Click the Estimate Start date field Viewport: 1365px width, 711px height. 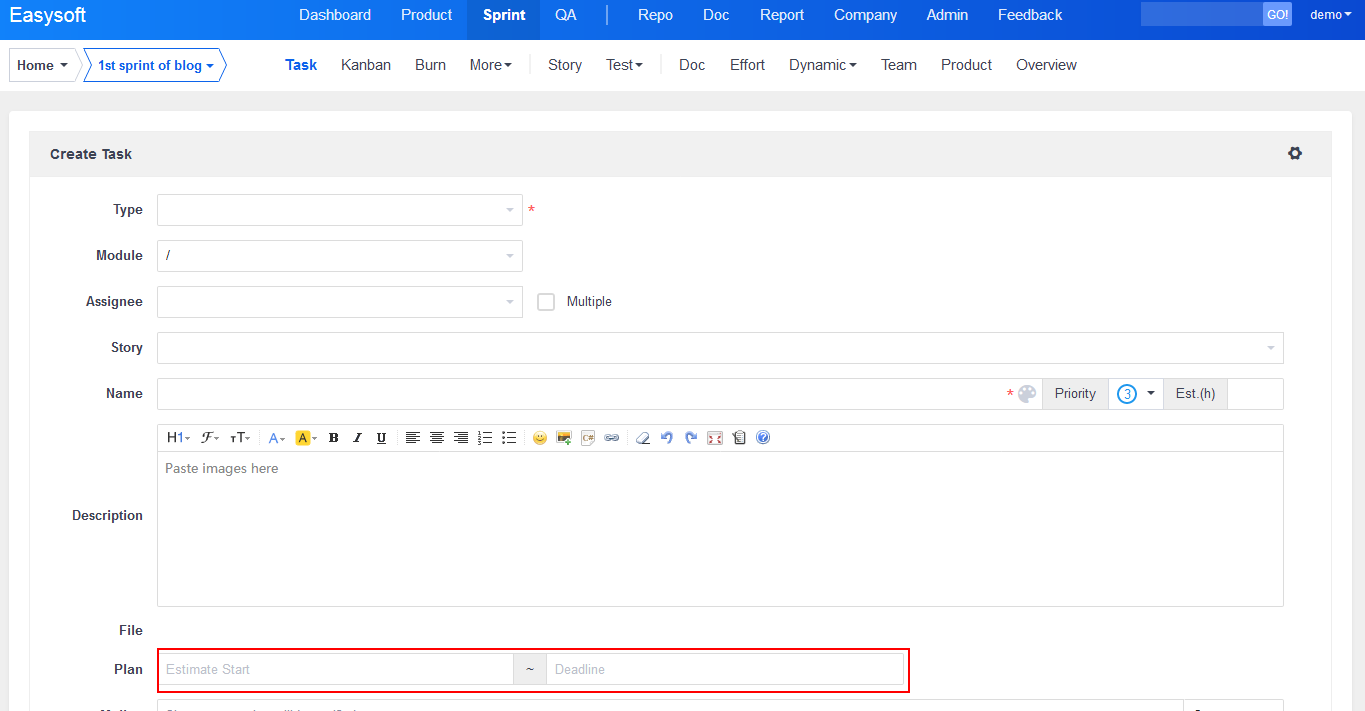[336, 669]
